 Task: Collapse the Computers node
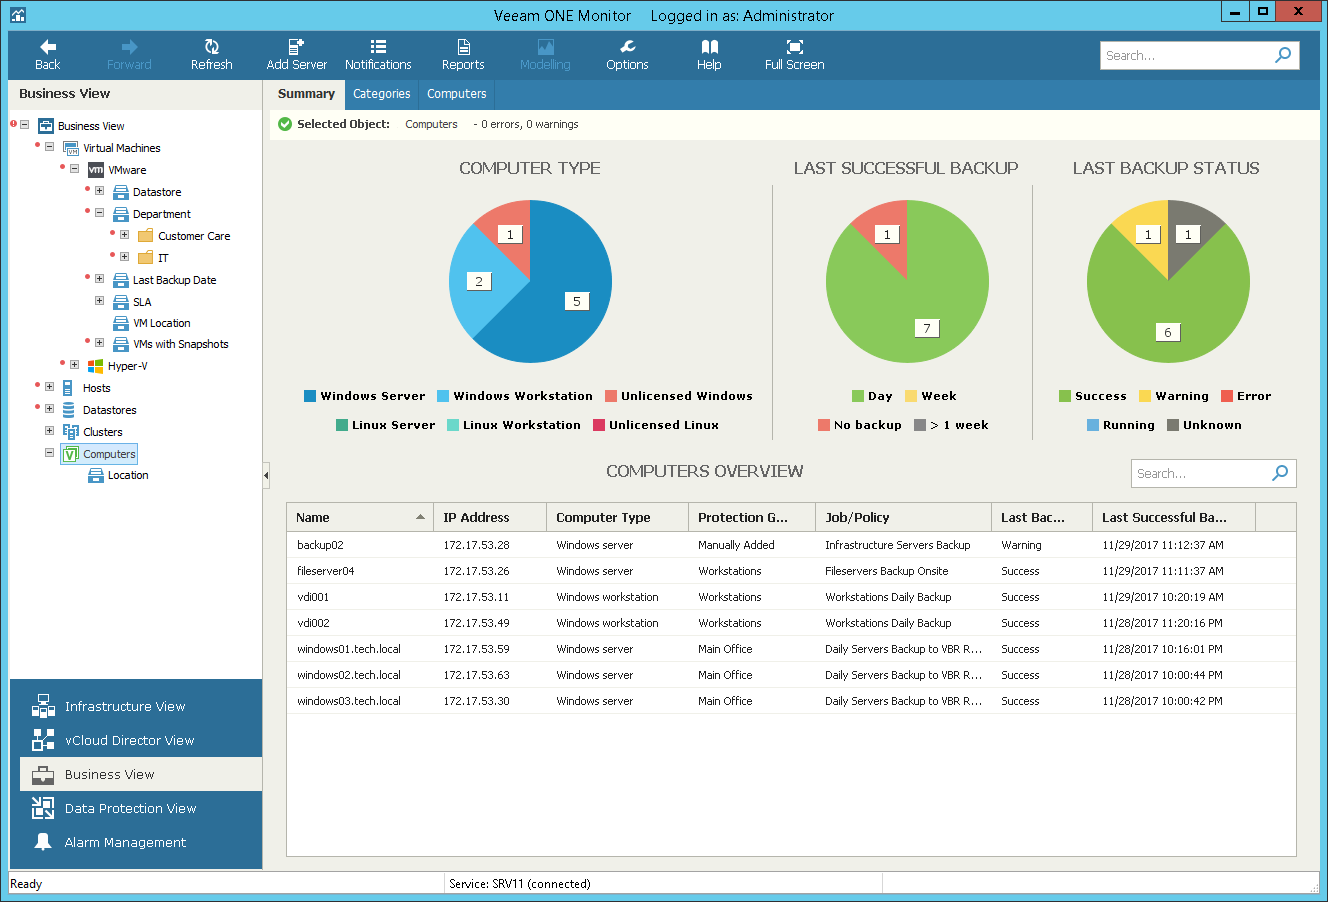pos(49,453)
